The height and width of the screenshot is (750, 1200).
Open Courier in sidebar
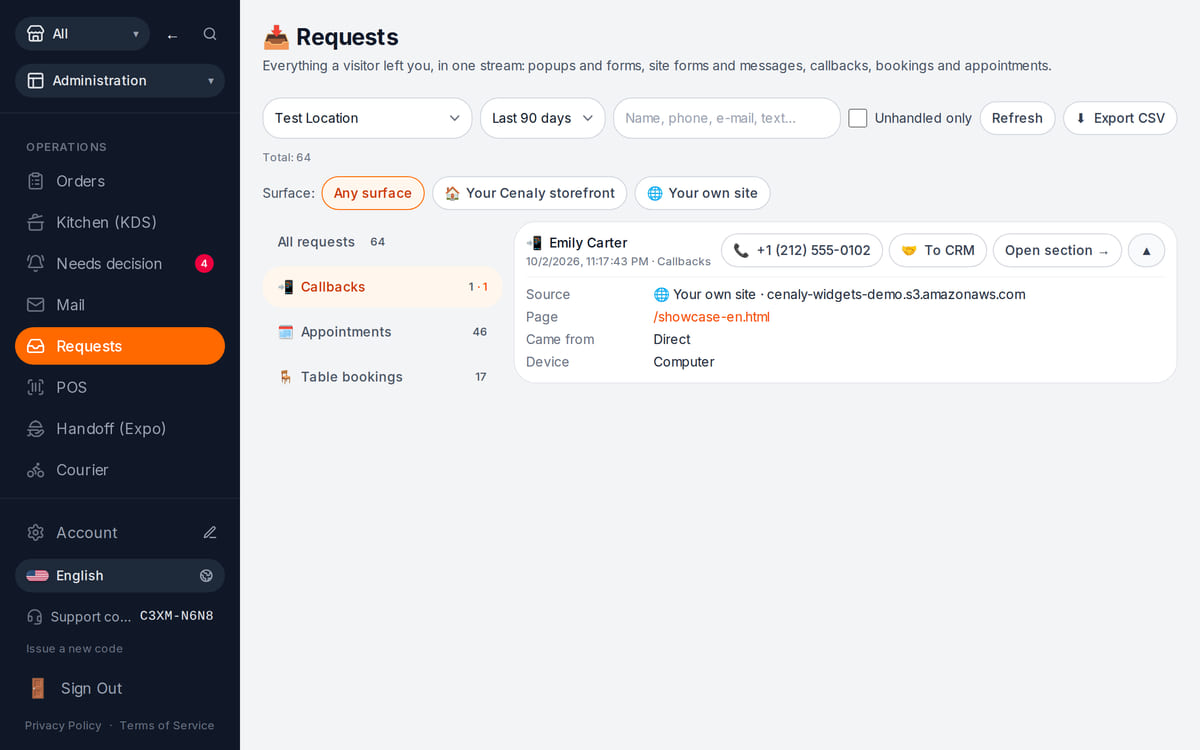click(x=120, y=470)
